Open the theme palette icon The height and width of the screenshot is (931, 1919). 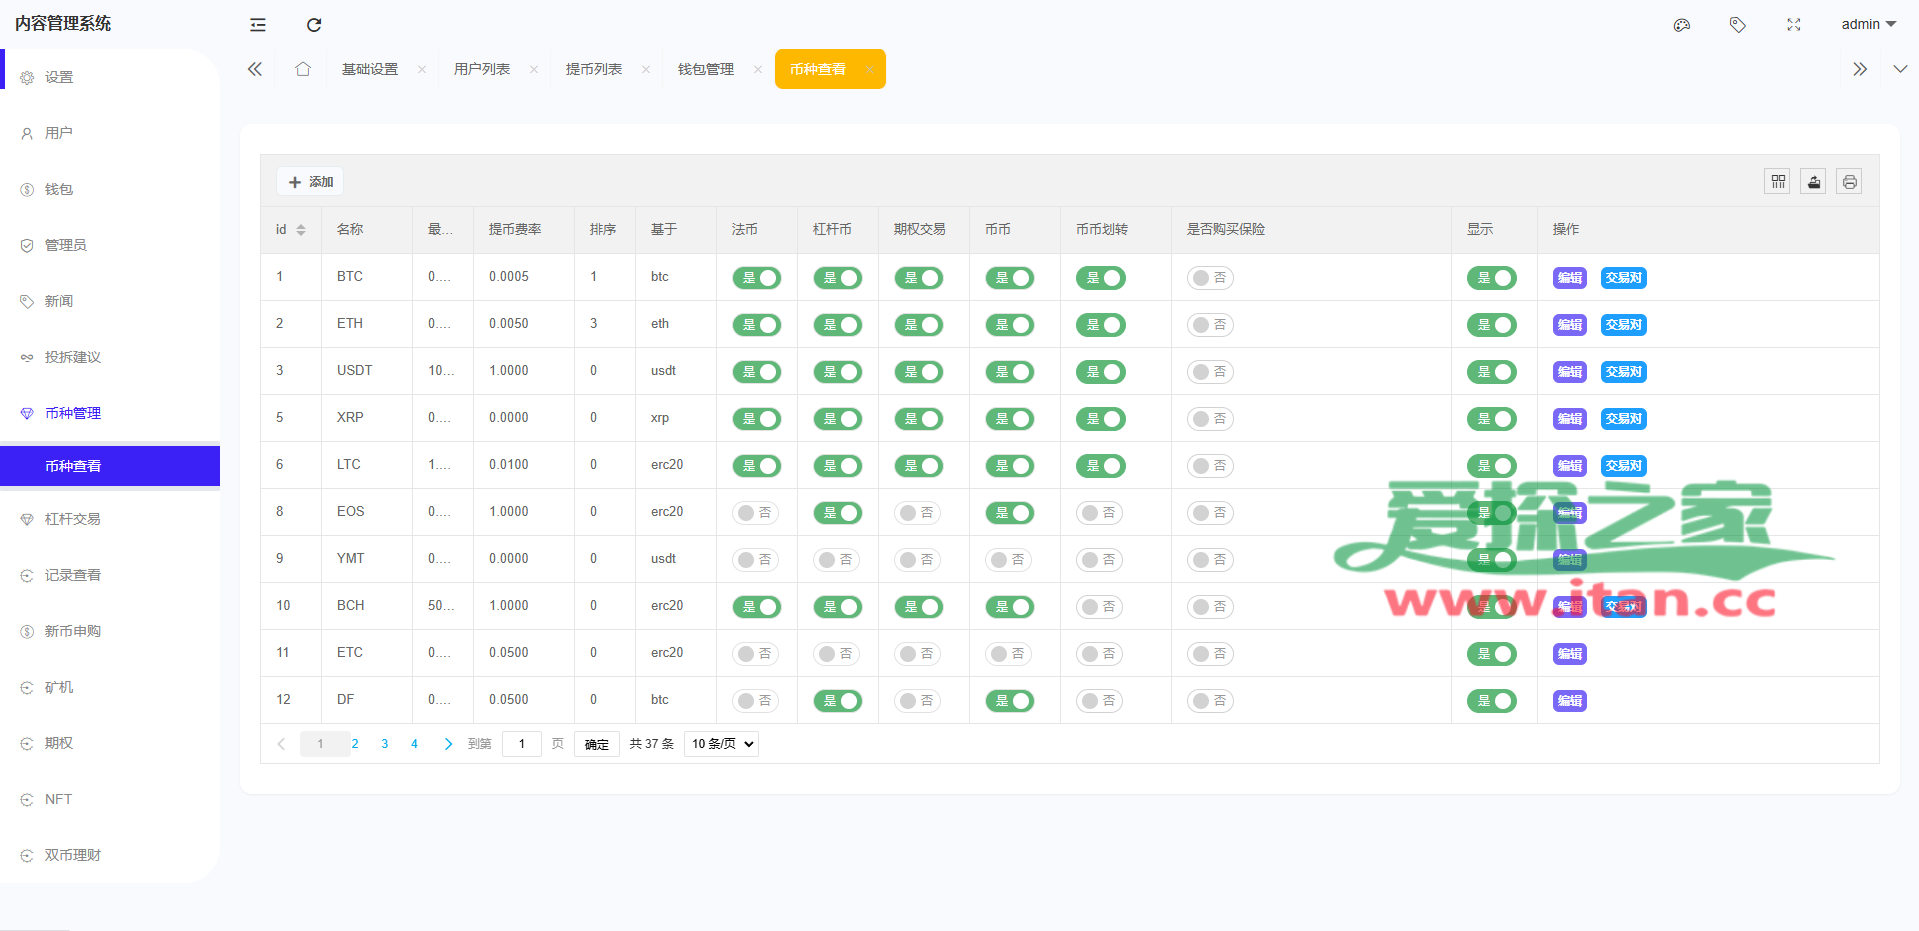coord(1682,25)
